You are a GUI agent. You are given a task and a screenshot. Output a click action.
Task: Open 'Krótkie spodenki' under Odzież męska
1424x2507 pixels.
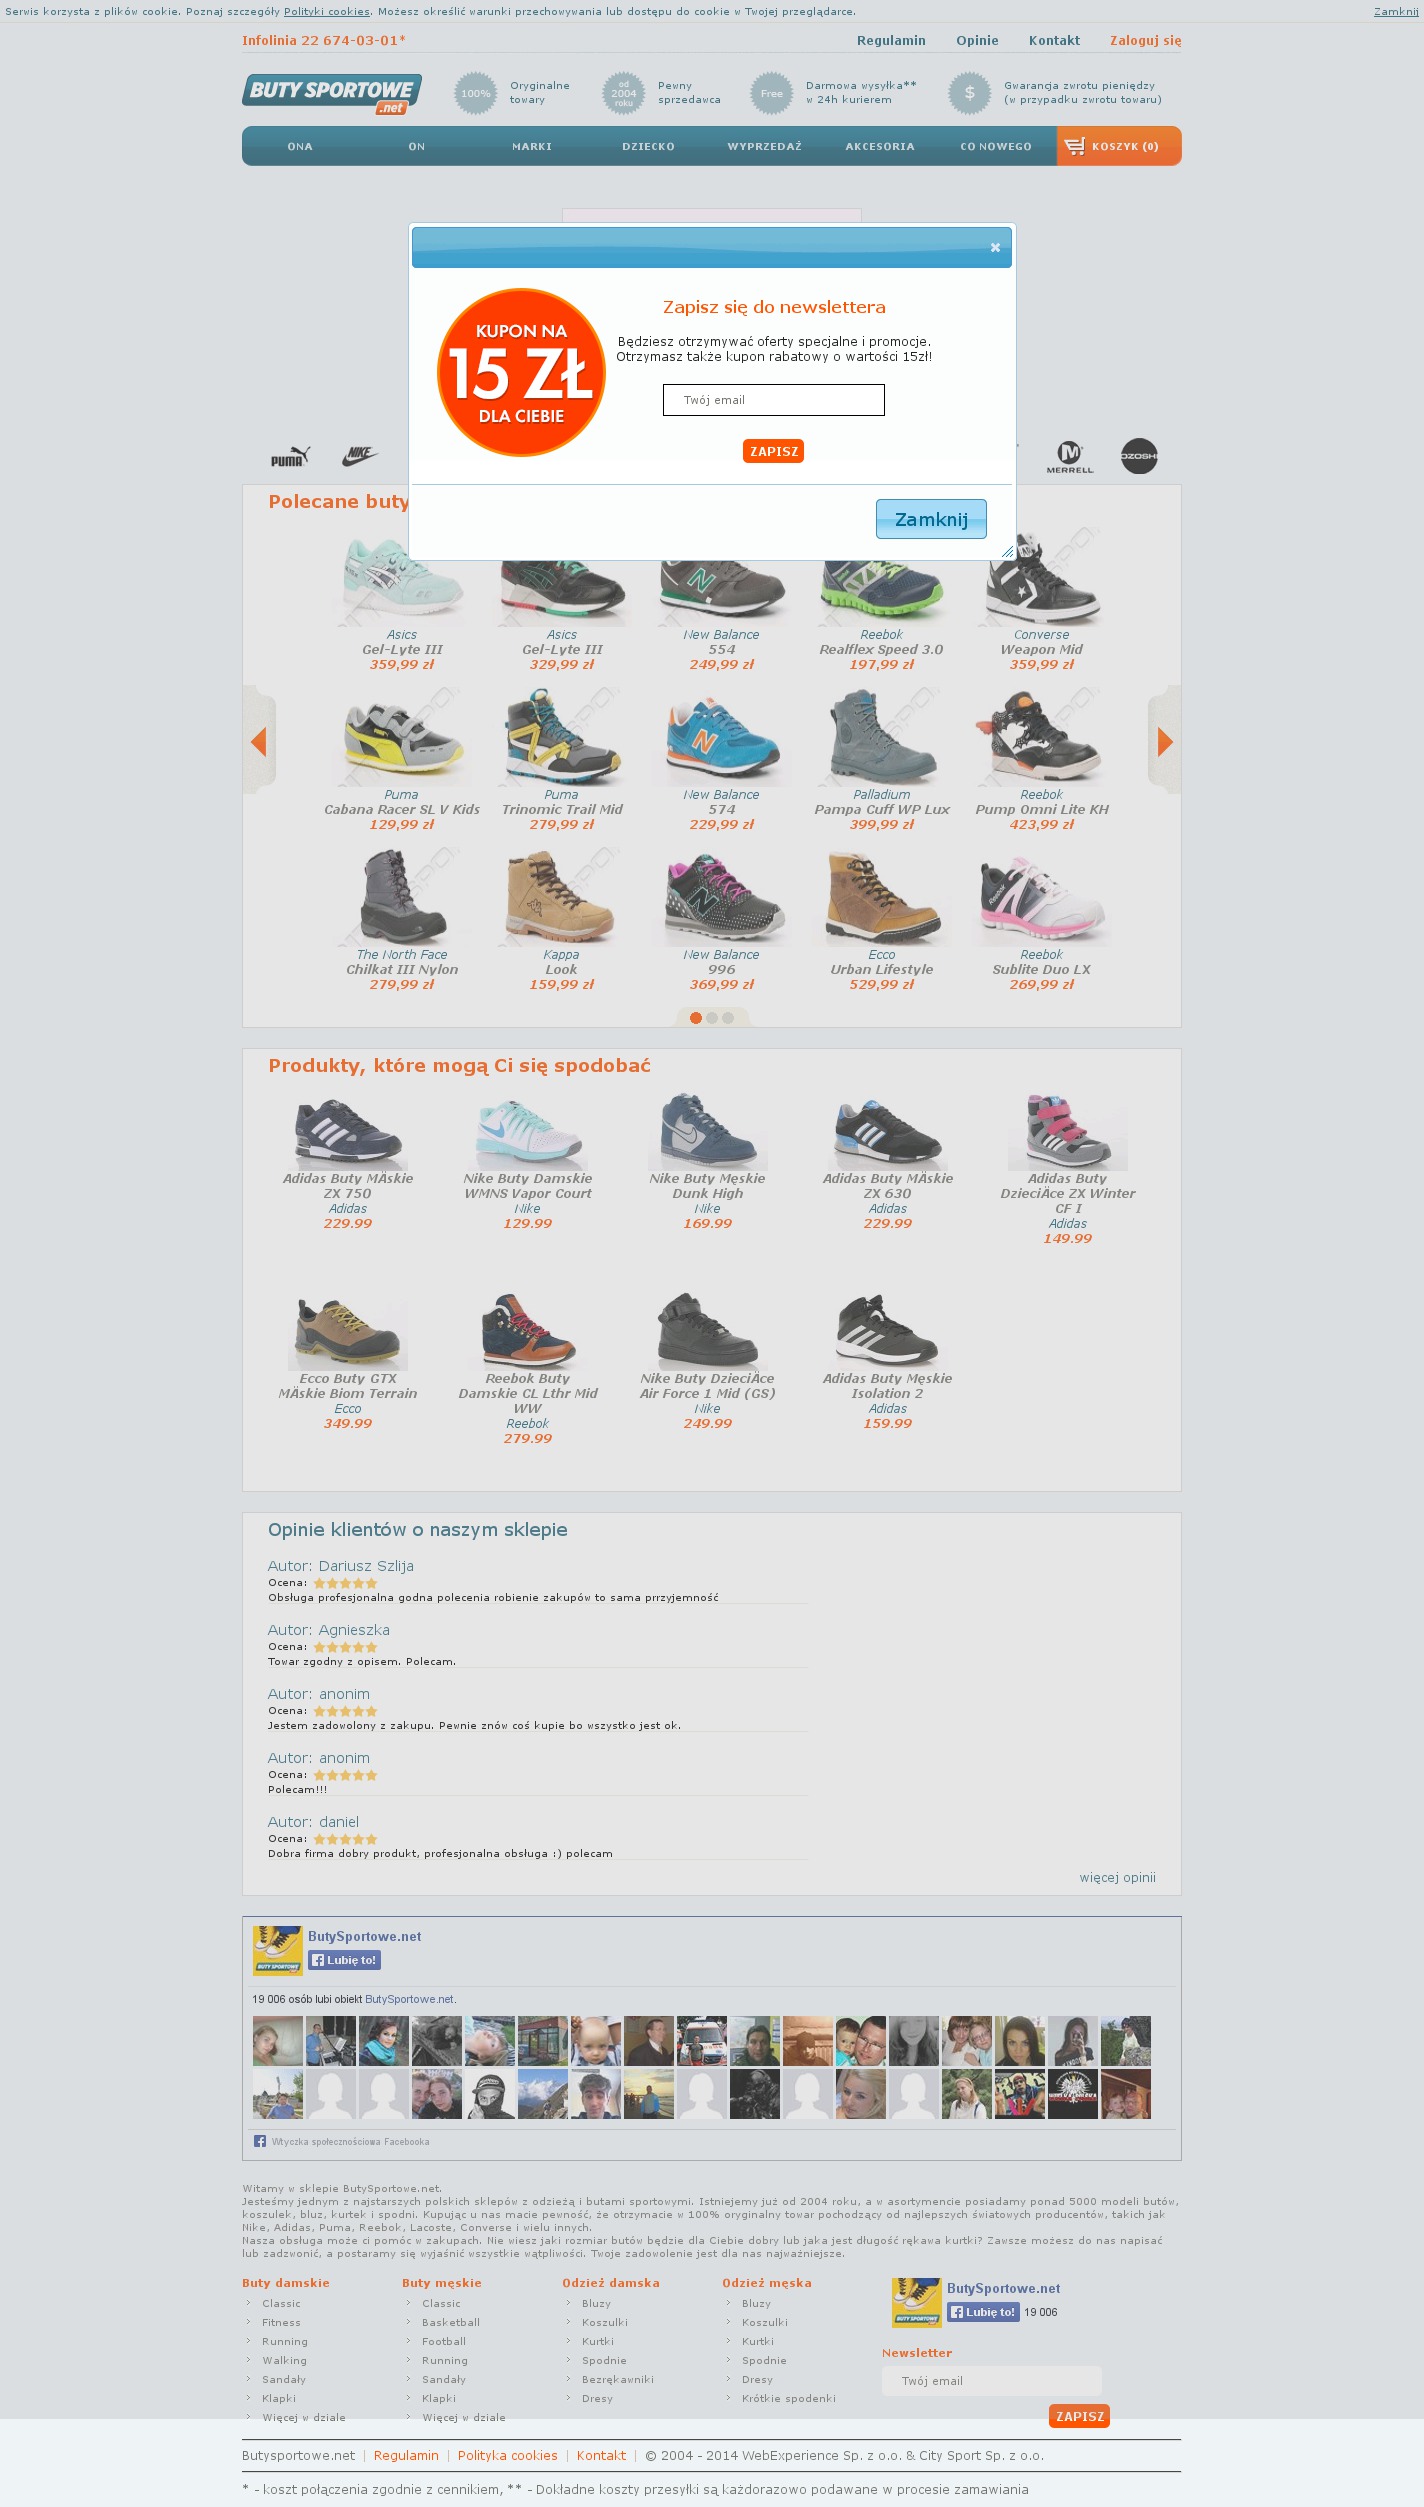click(789, 2398)
